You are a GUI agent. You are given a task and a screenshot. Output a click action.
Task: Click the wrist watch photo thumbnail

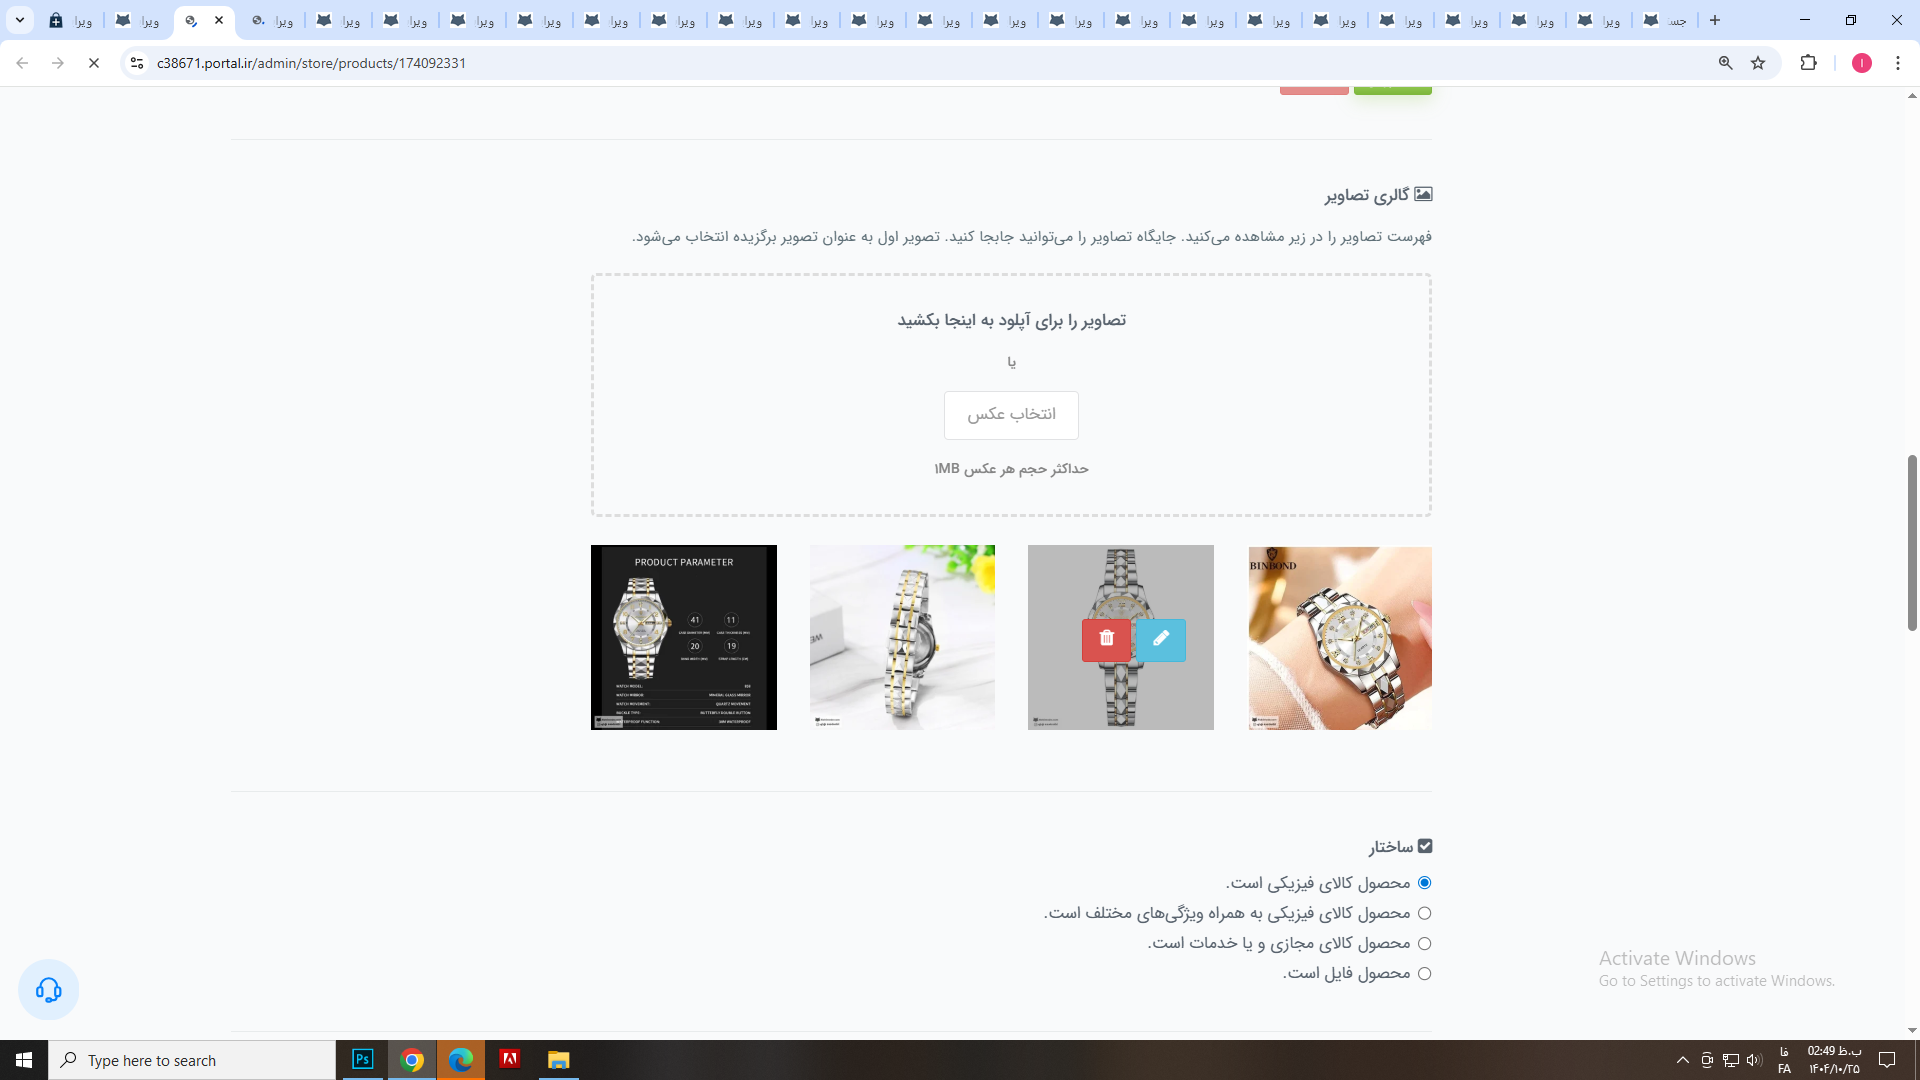[x=1340, y=638]
